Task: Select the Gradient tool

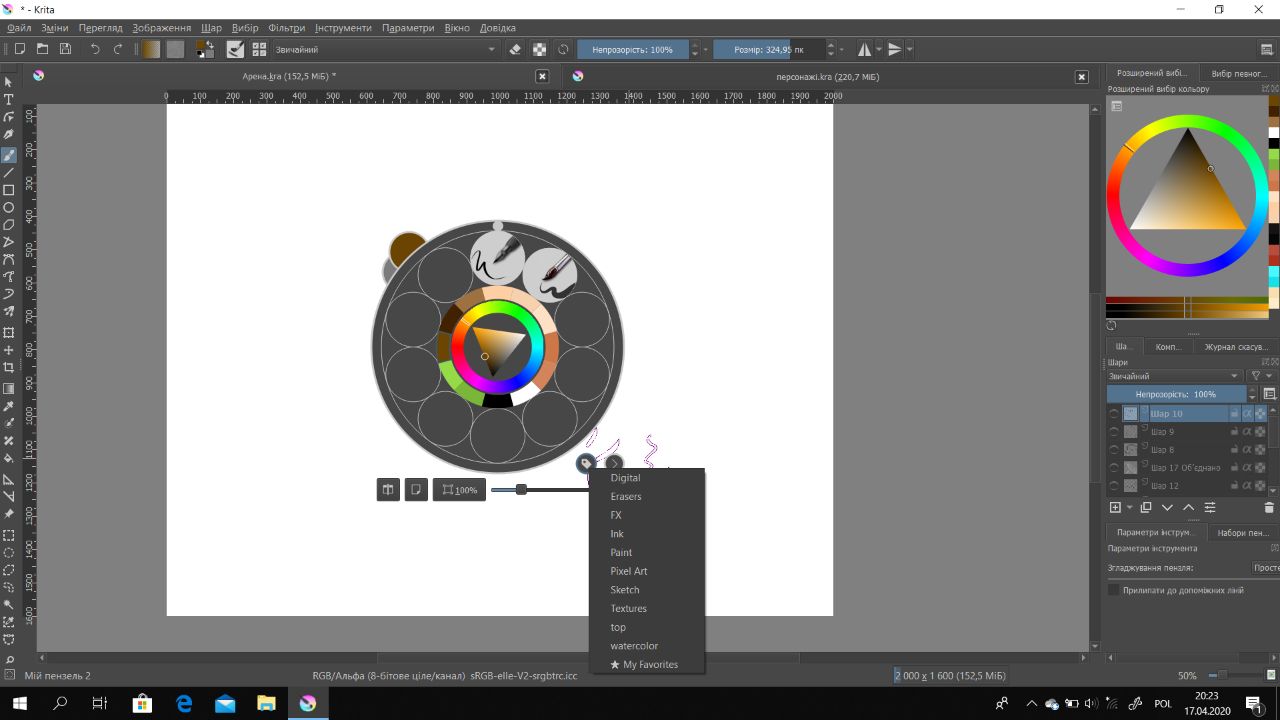Action: 9,388
